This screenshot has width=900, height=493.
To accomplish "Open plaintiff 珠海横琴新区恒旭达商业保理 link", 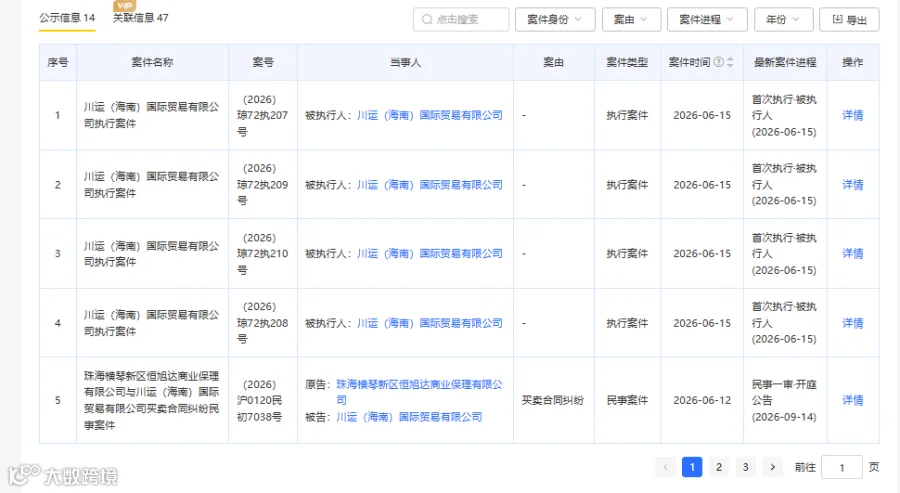I will tap(419, 392).
